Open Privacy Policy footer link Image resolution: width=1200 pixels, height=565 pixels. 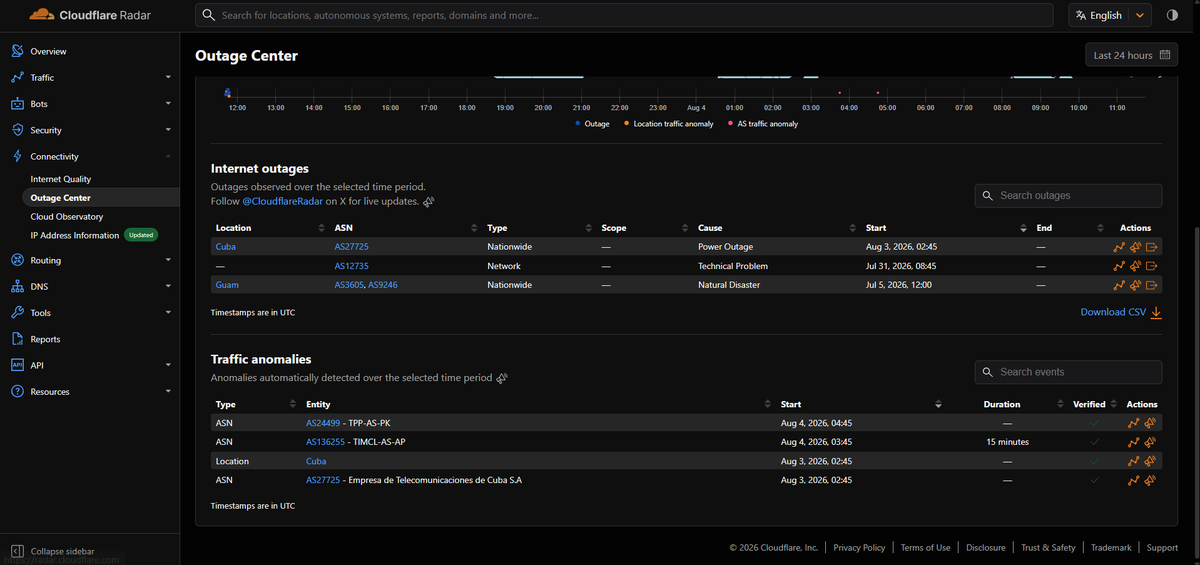coord(859,547)
